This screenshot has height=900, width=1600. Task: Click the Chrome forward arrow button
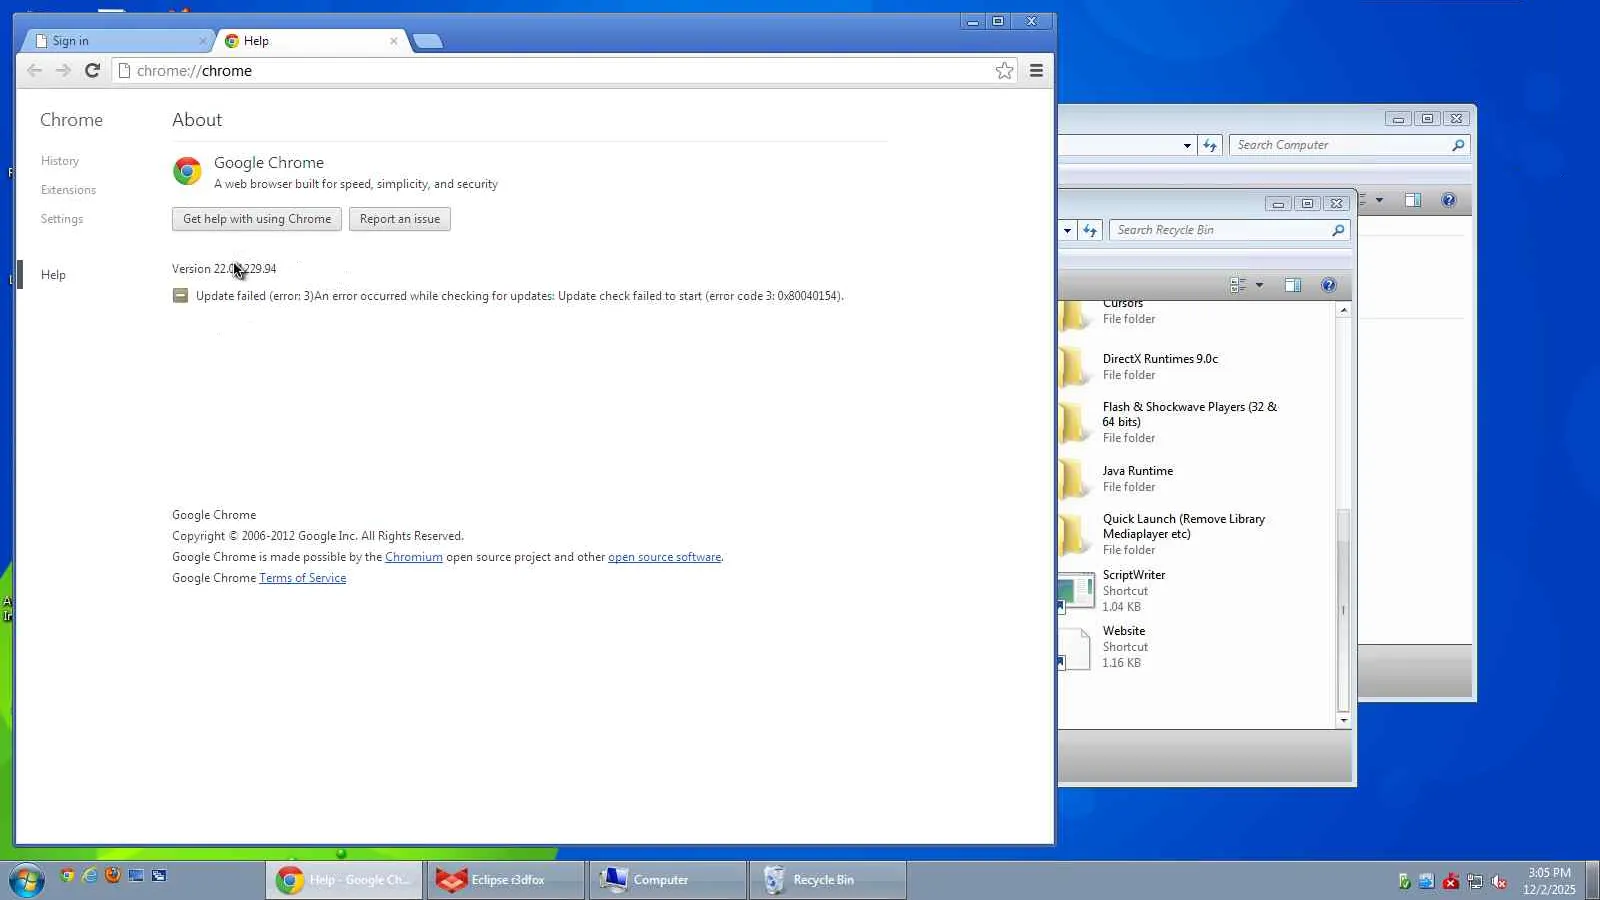(63, 70)
